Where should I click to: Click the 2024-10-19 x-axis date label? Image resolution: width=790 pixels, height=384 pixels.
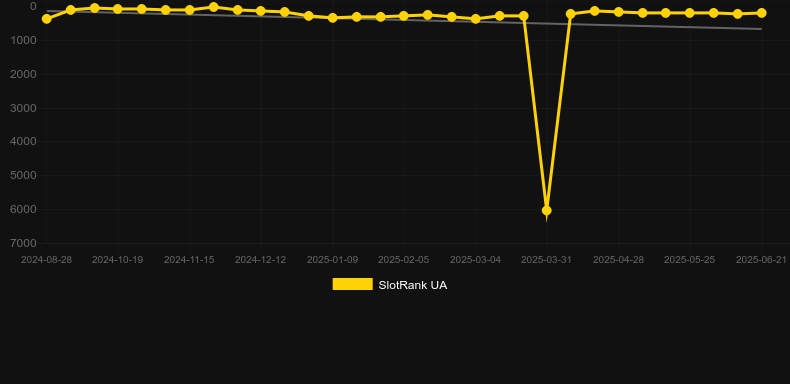click(117, 260)
